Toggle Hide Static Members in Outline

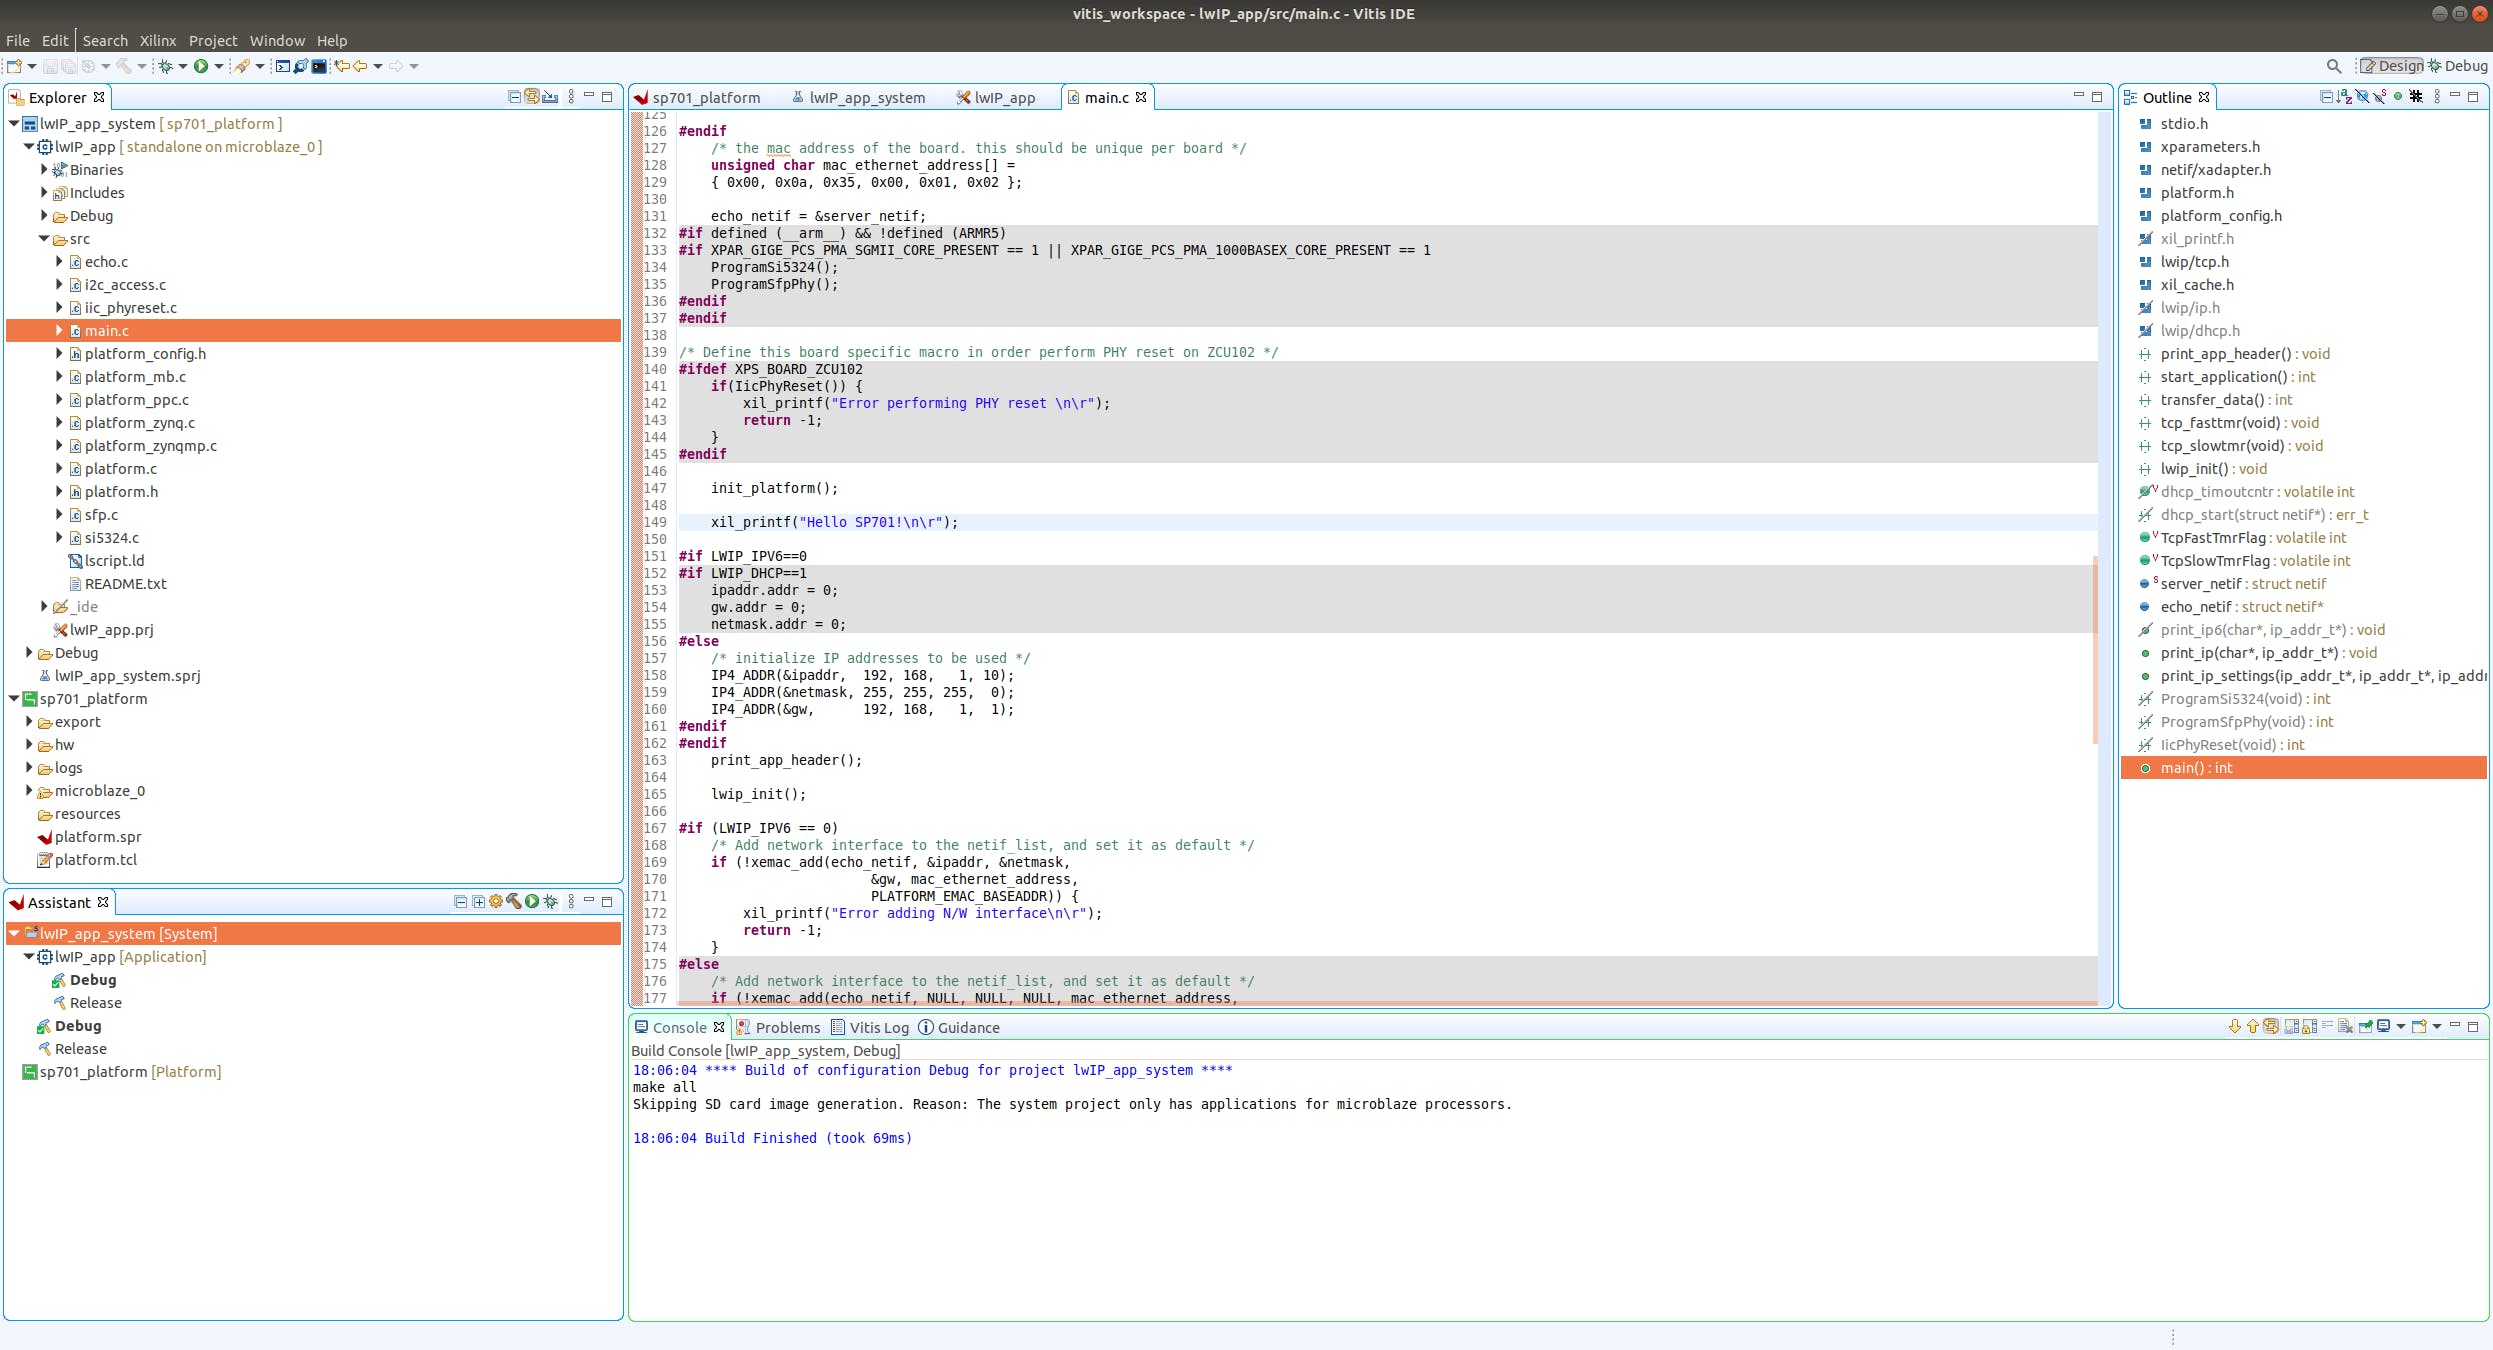[x=2380, y=97]
